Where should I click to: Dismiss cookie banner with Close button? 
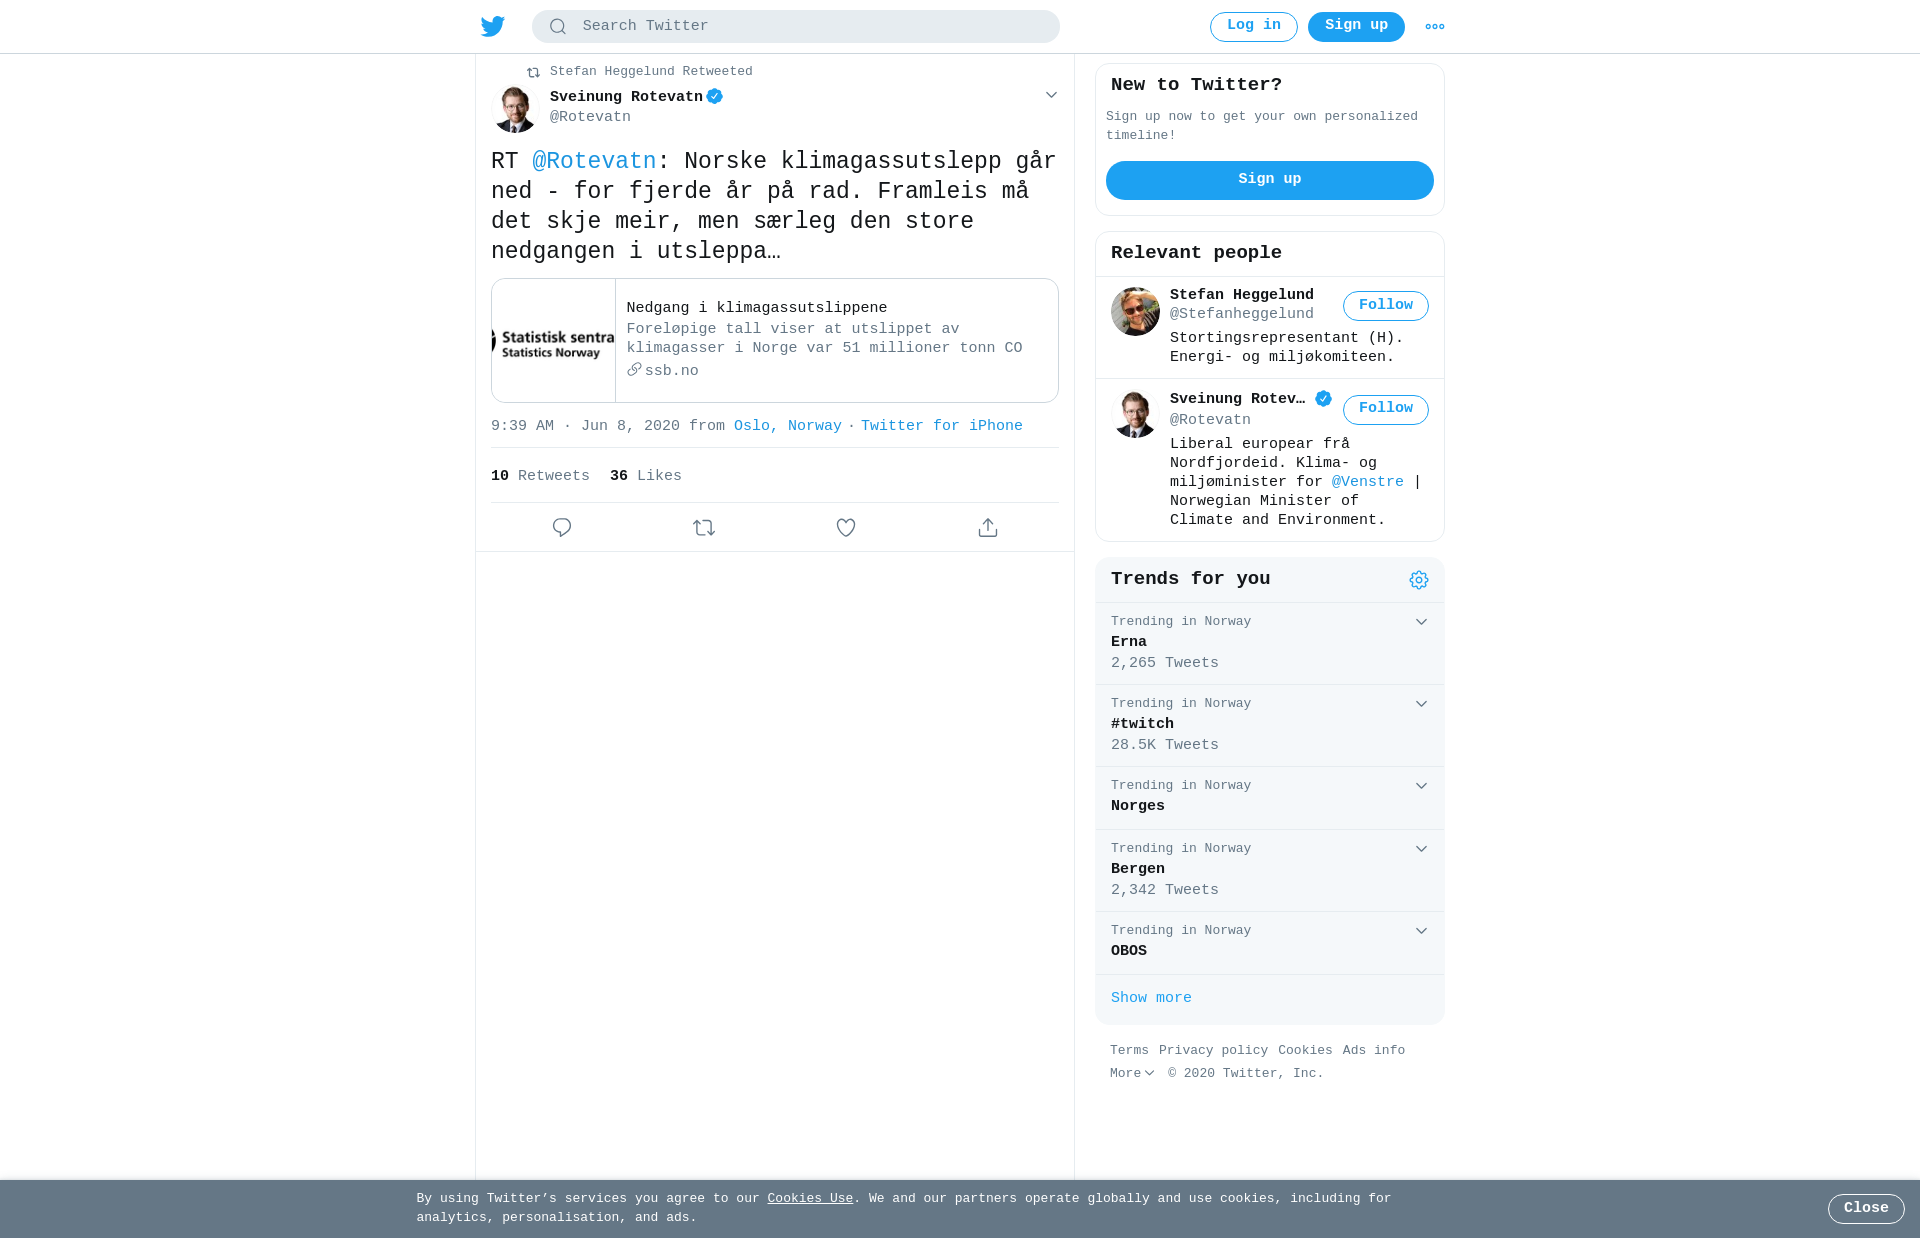1866,1208
